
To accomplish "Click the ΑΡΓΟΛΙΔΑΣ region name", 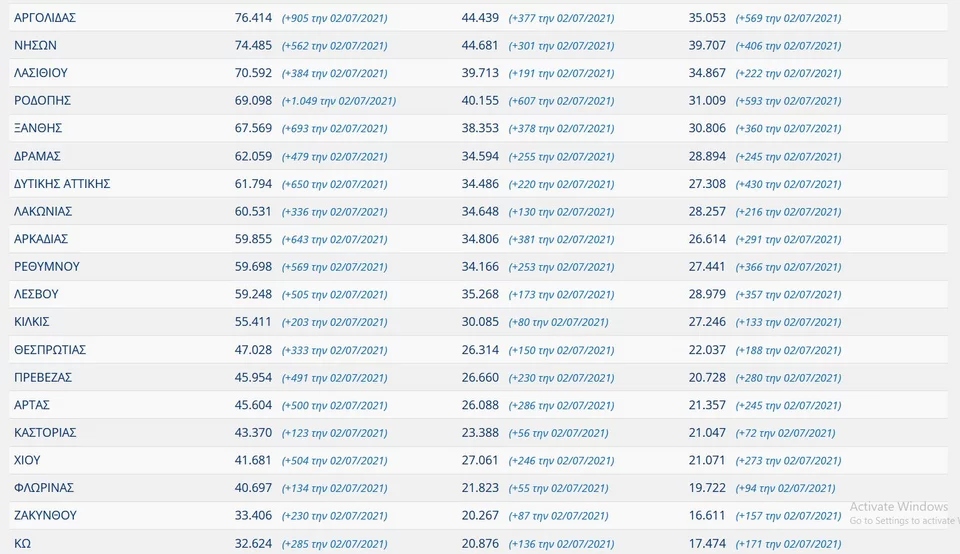I will tap(45, 18).
